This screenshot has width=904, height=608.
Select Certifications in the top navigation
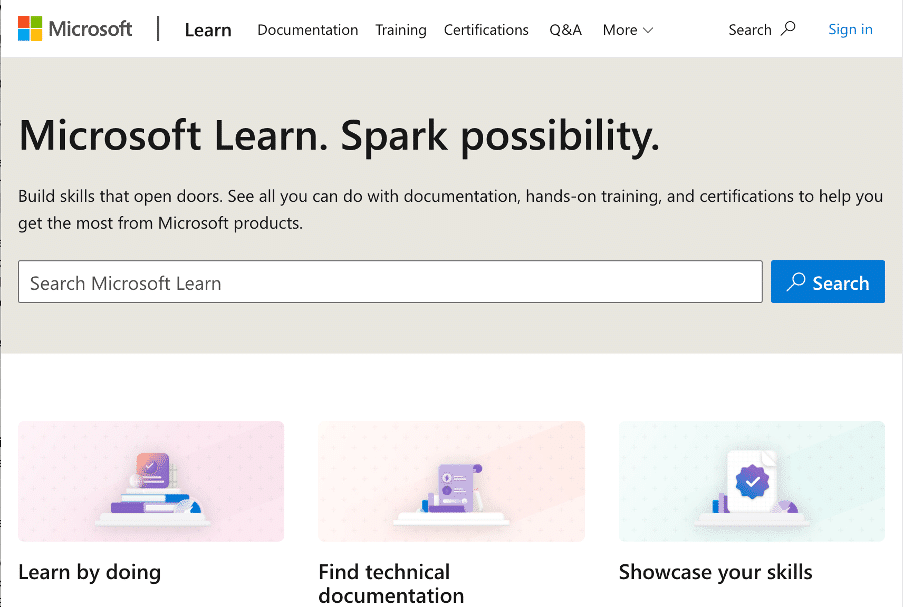click(x=486, y=30)
